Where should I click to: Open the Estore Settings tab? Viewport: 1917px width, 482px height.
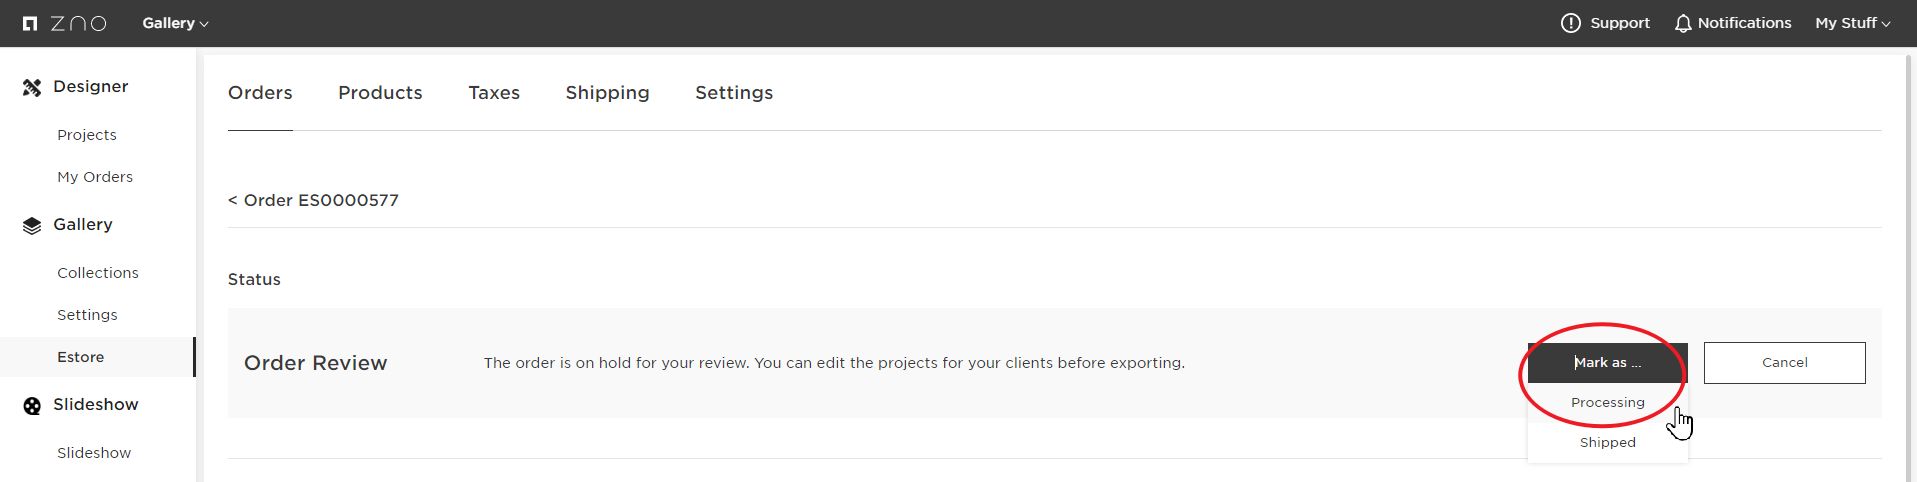(x=734, y=93)
